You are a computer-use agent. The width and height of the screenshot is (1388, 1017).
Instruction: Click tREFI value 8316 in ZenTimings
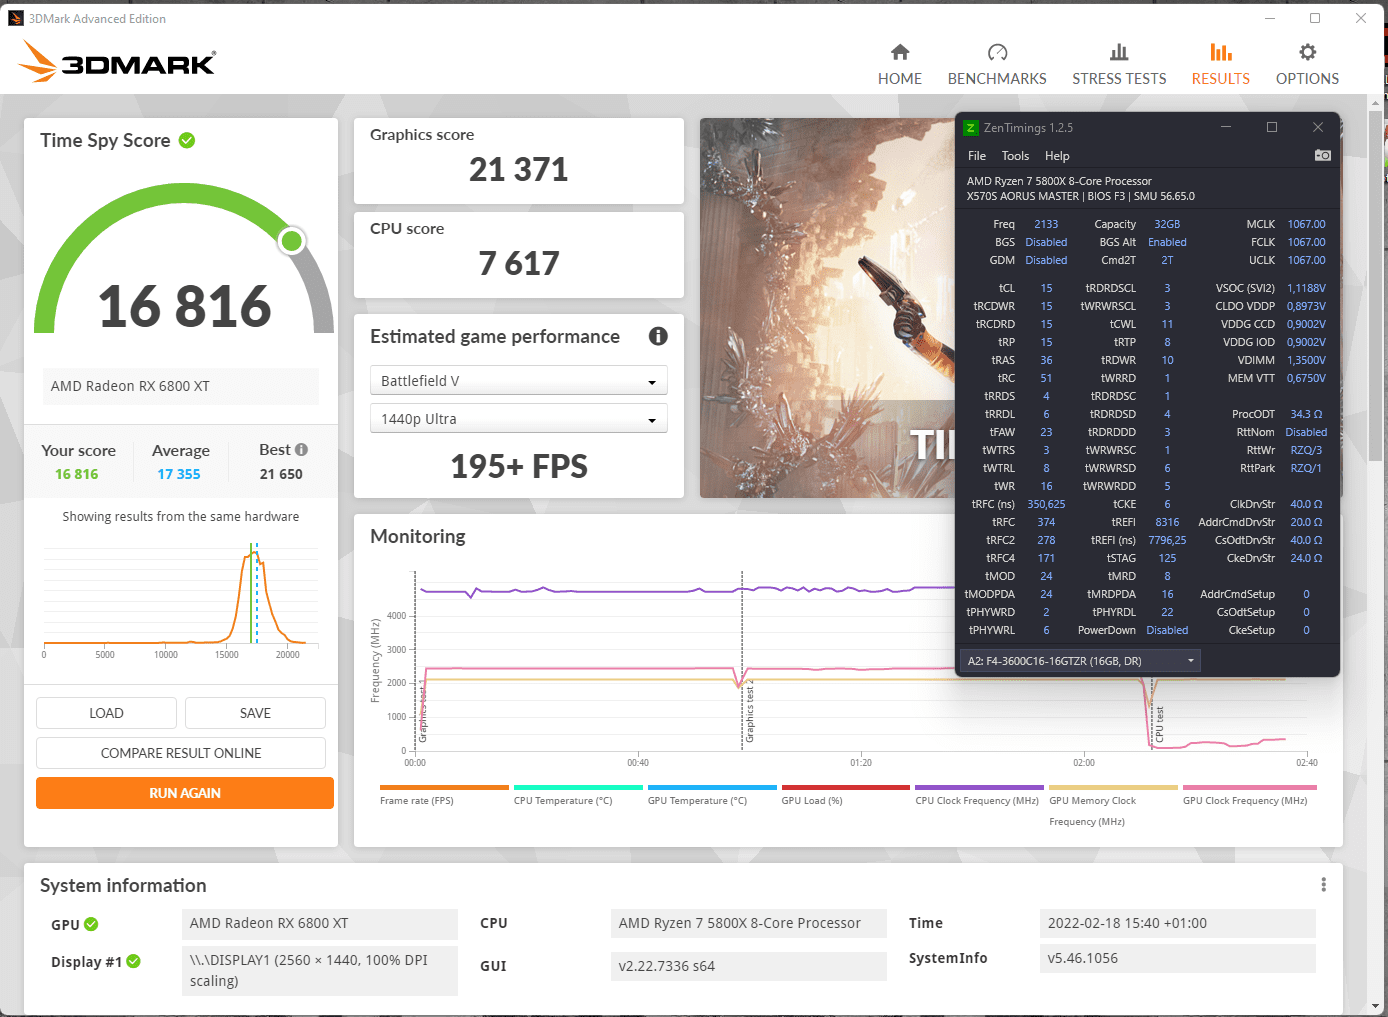[1167, 522]
